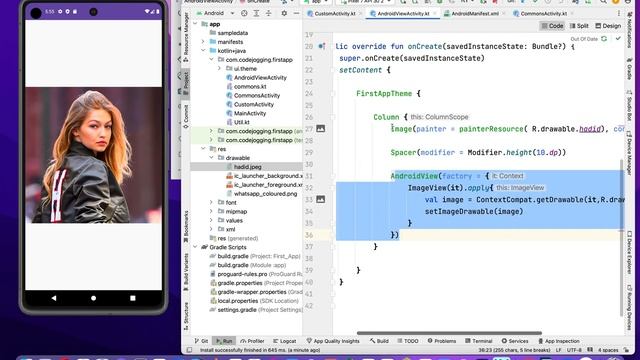The image size is (640, 360).
Task: Expand the values folder
Action: (211, 220)
